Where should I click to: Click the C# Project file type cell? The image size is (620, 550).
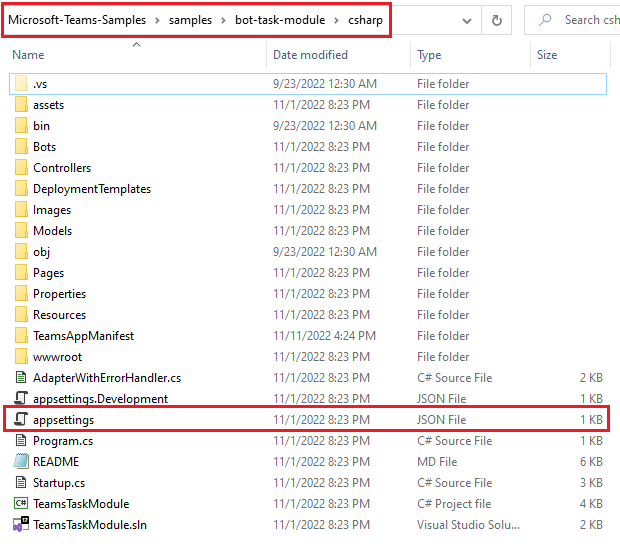click(x=454, y=504)
